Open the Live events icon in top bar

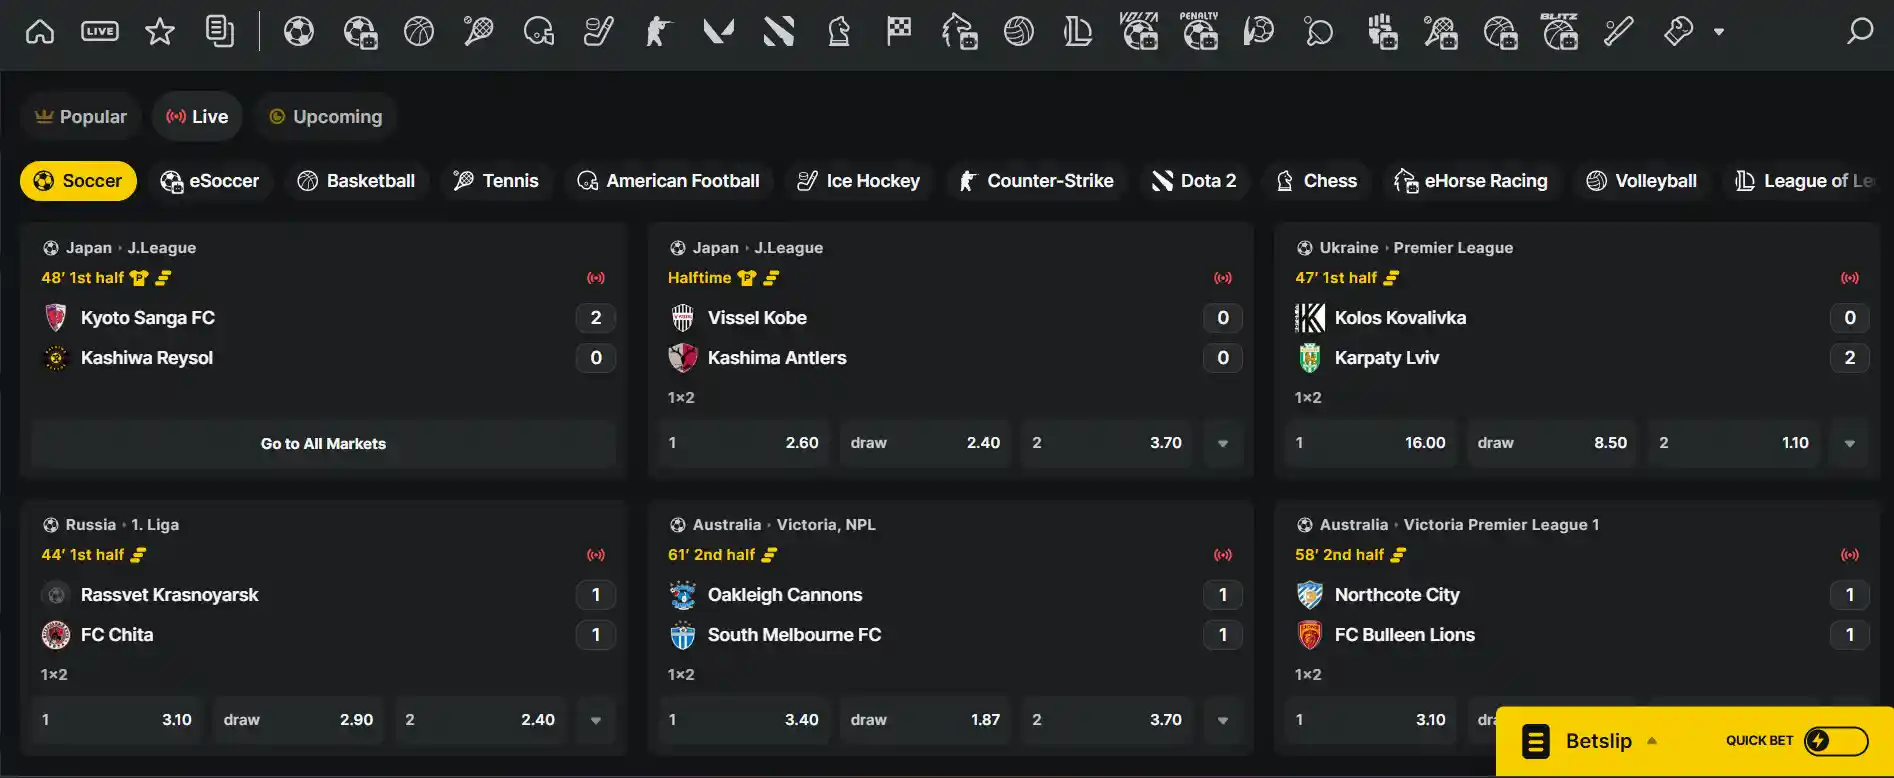pos(100,32)
